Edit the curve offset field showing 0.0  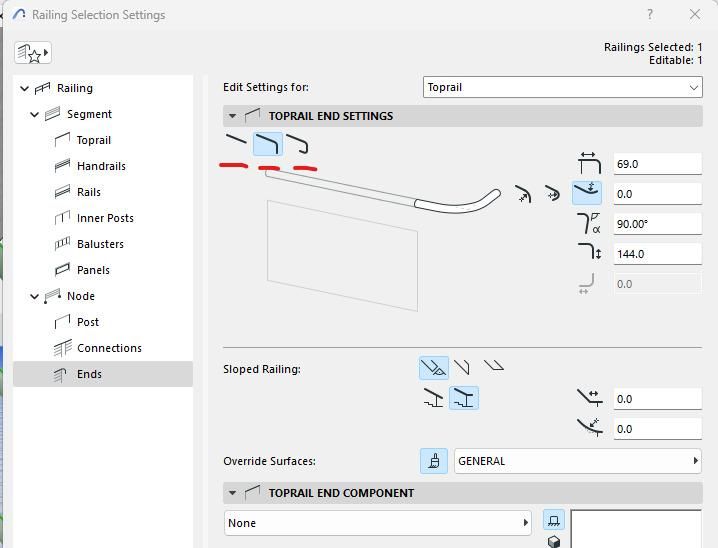tap(657, 194)
